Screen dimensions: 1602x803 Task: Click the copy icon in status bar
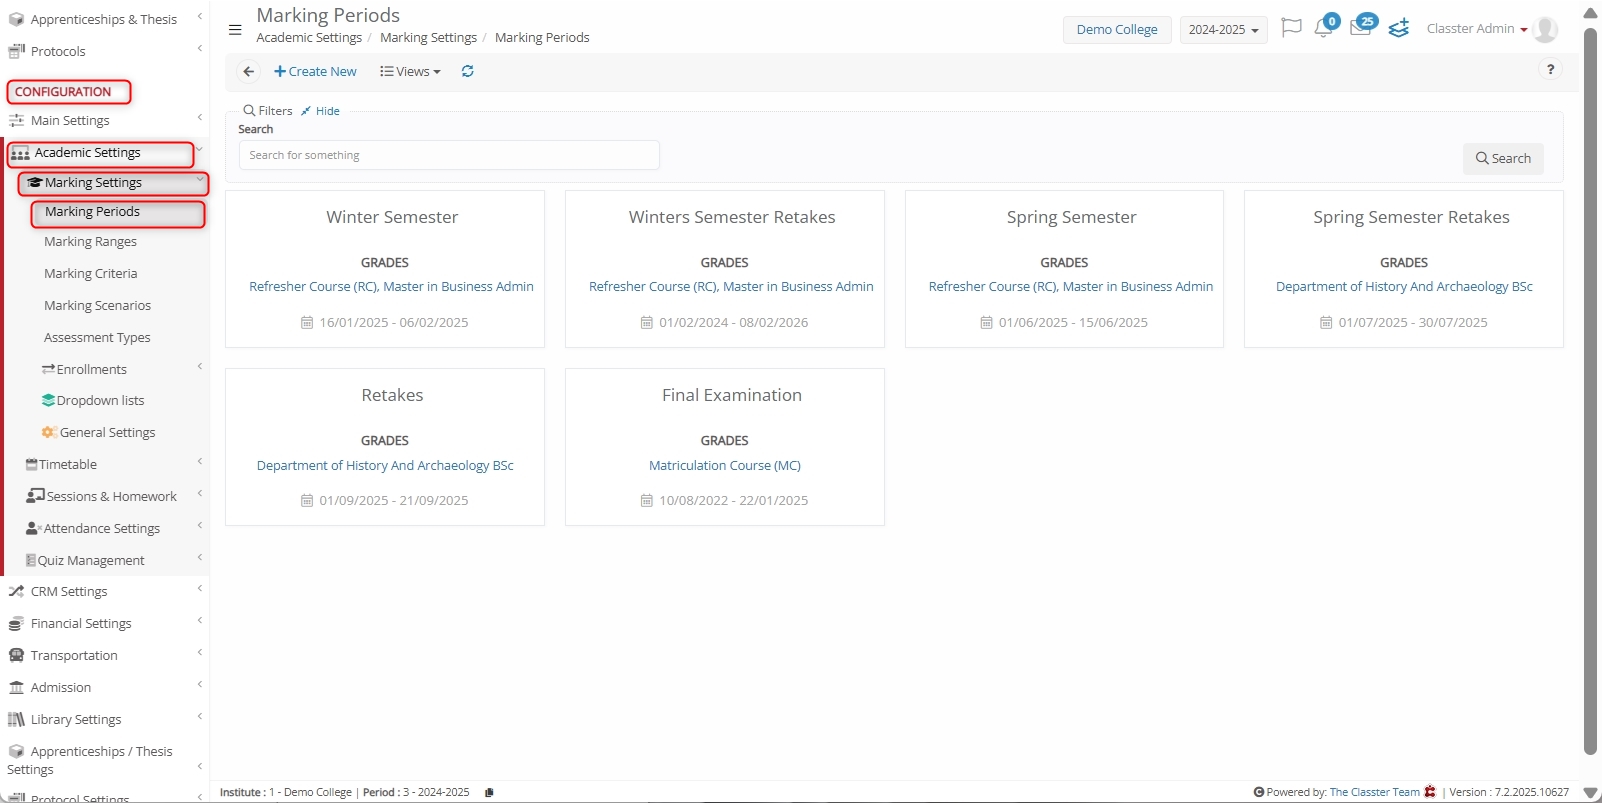489,792
